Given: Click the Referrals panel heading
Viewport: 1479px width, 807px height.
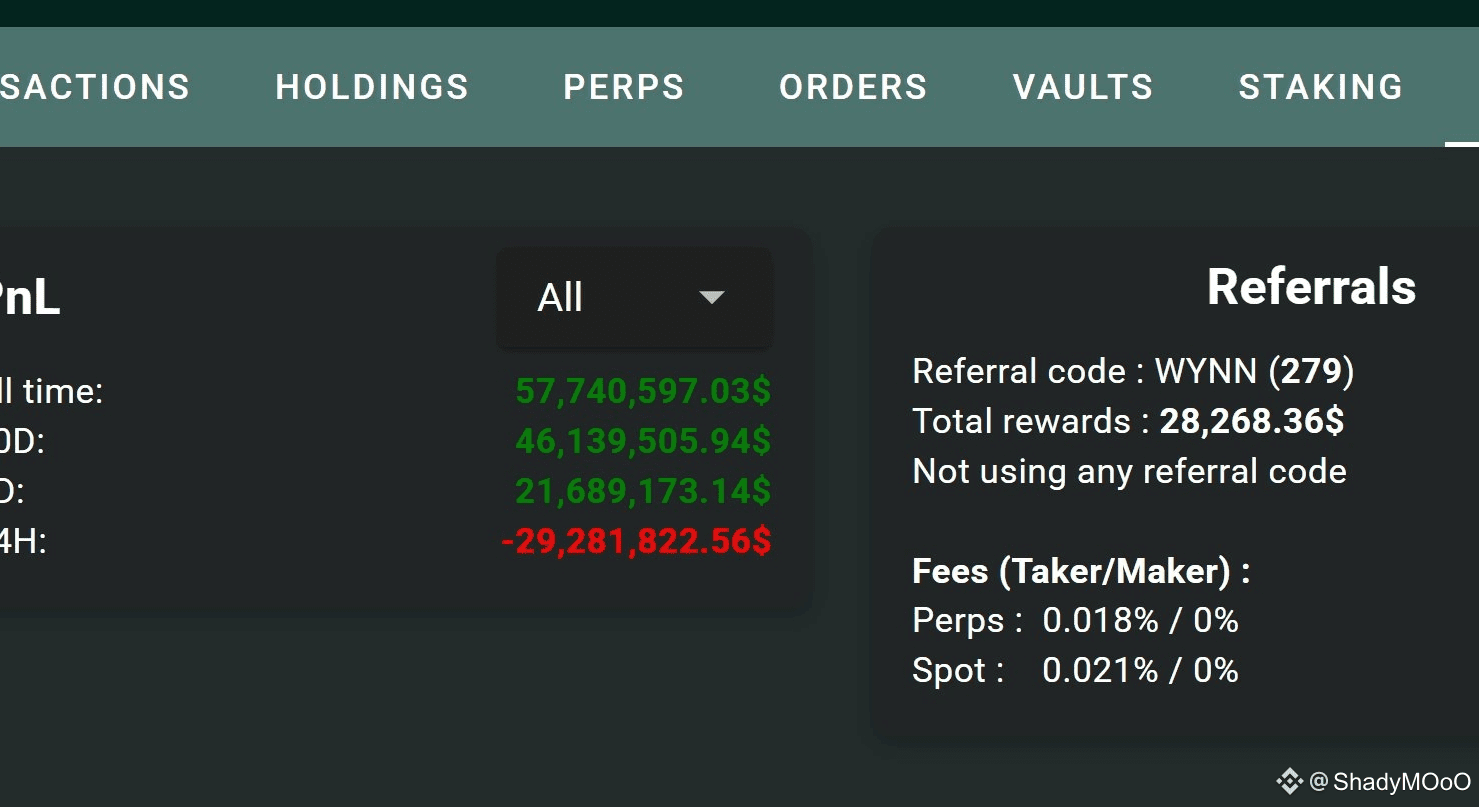Looking at the screenshot, I should (x=1311, y=287).
